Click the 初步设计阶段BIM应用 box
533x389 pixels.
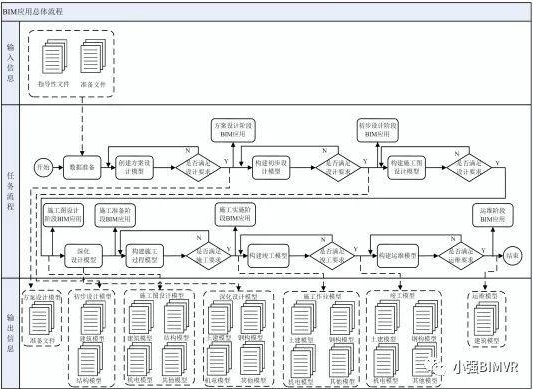(378, 130)
